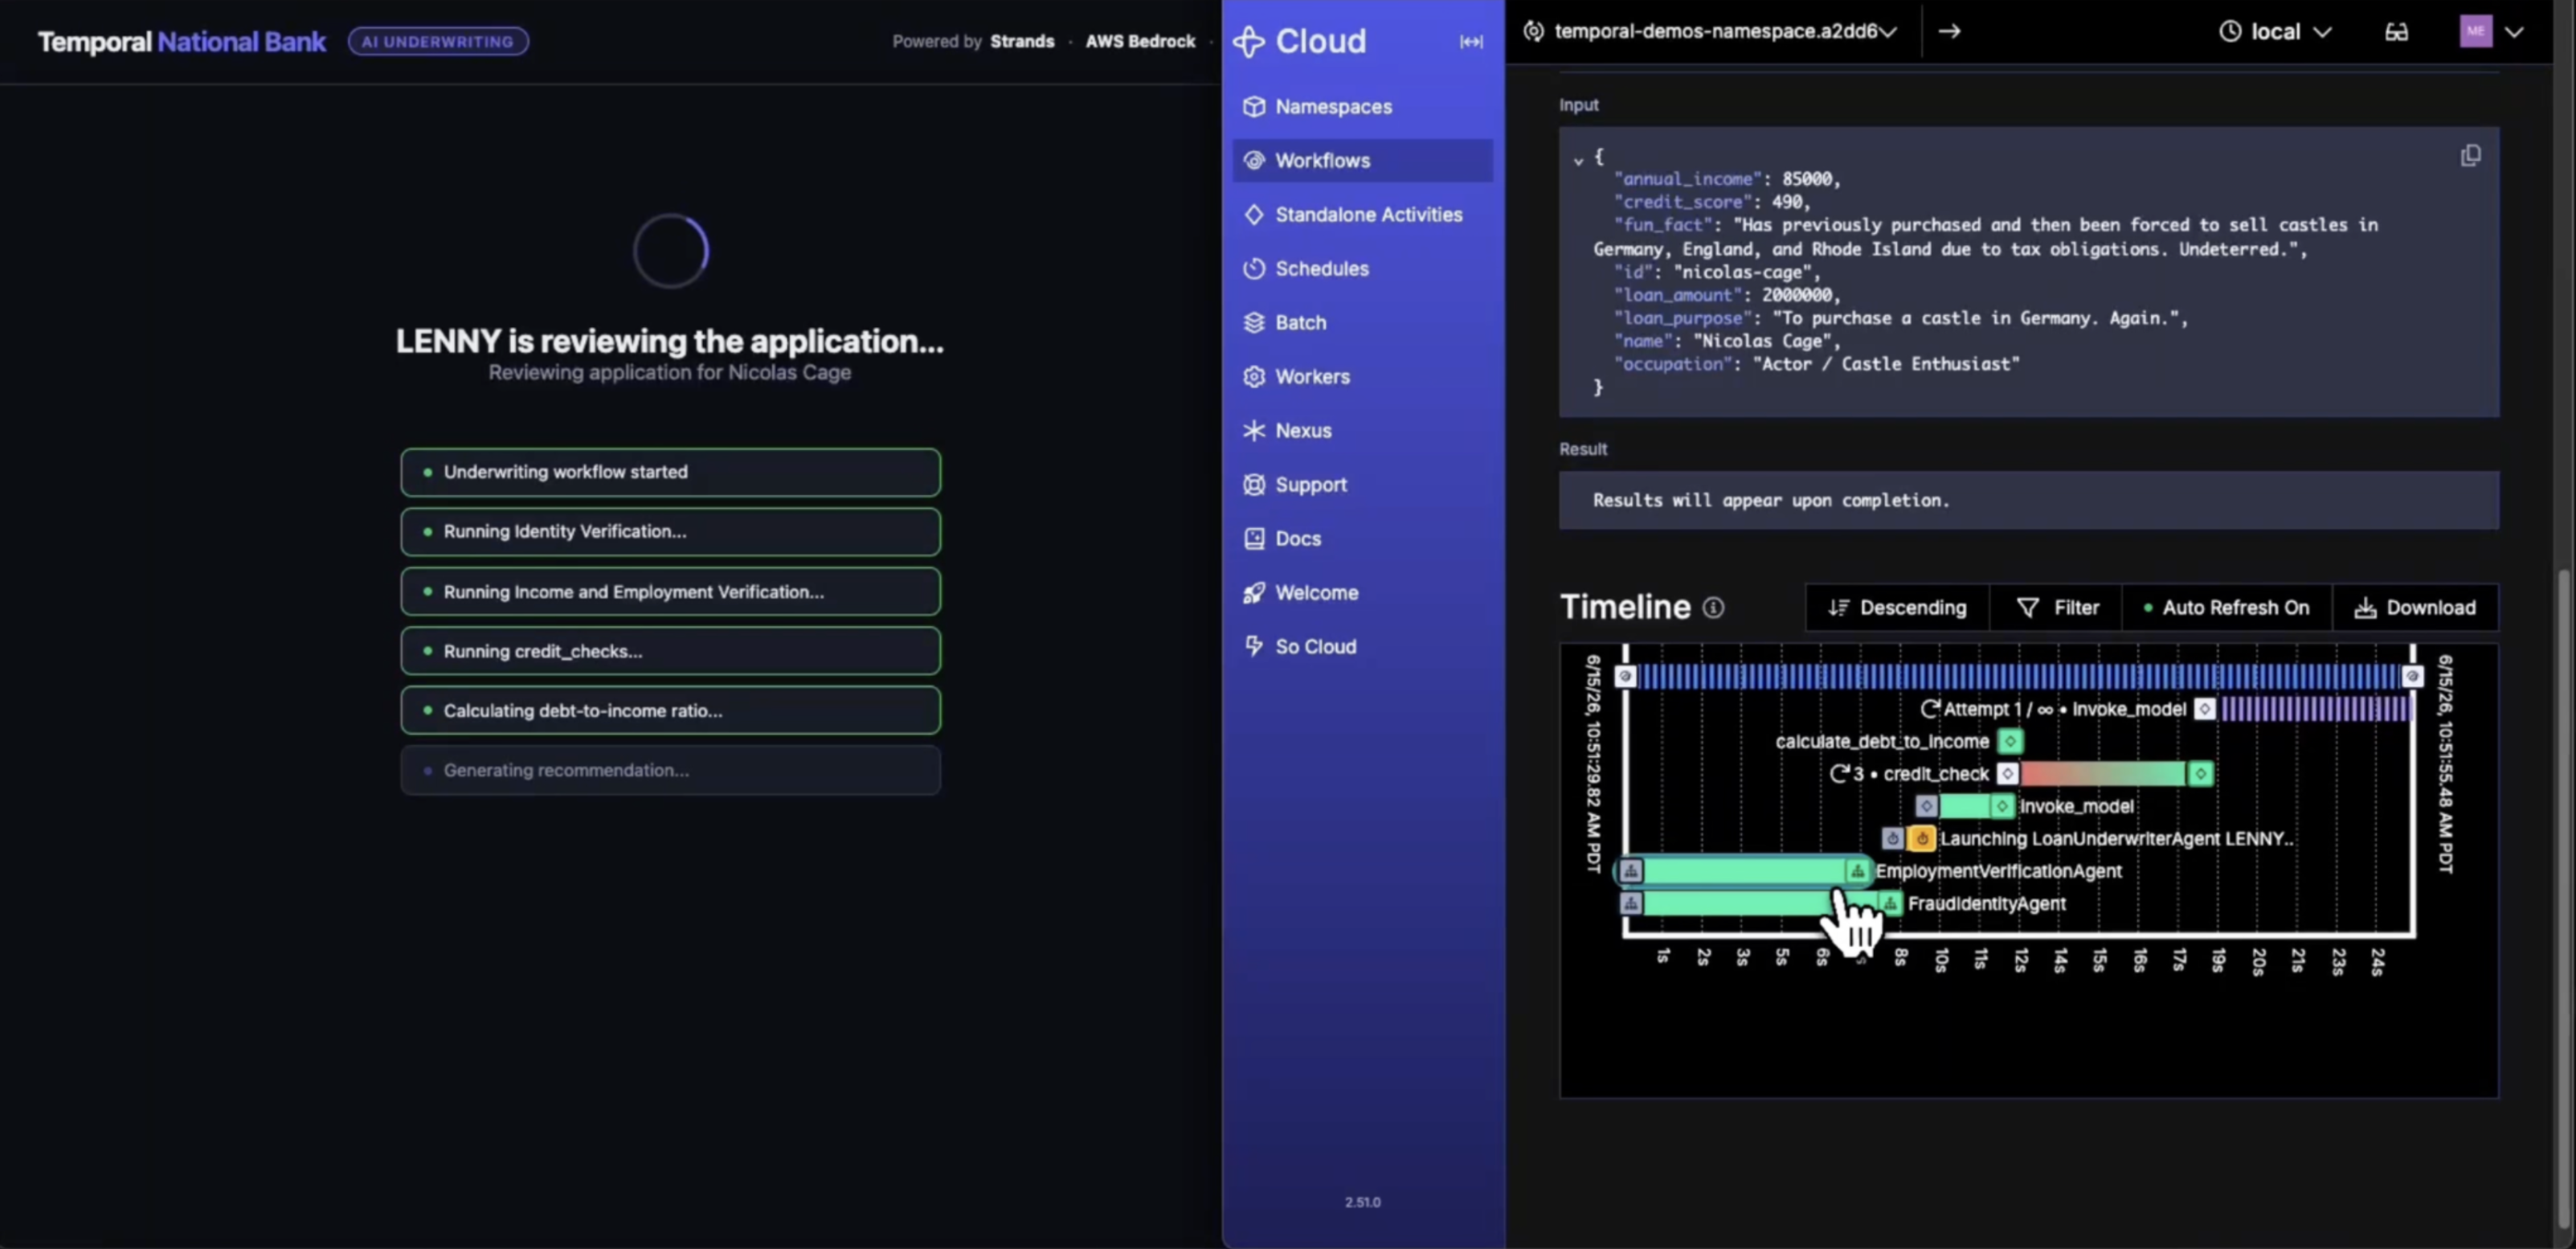Go to Nexus in sidebar
The height and width of the screenshot is (1249, 2576).
tap(1363, 430)
